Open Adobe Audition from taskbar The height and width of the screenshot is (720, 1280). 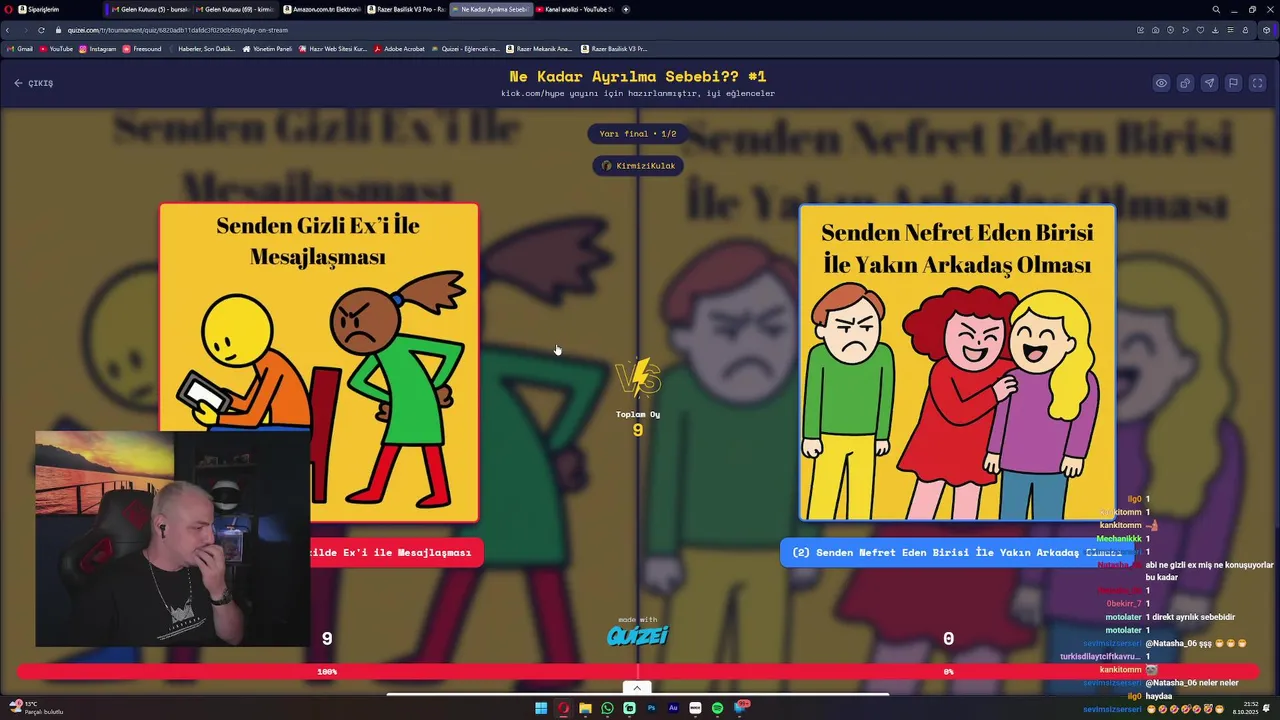pyautogui.click(x=673, y=708)
